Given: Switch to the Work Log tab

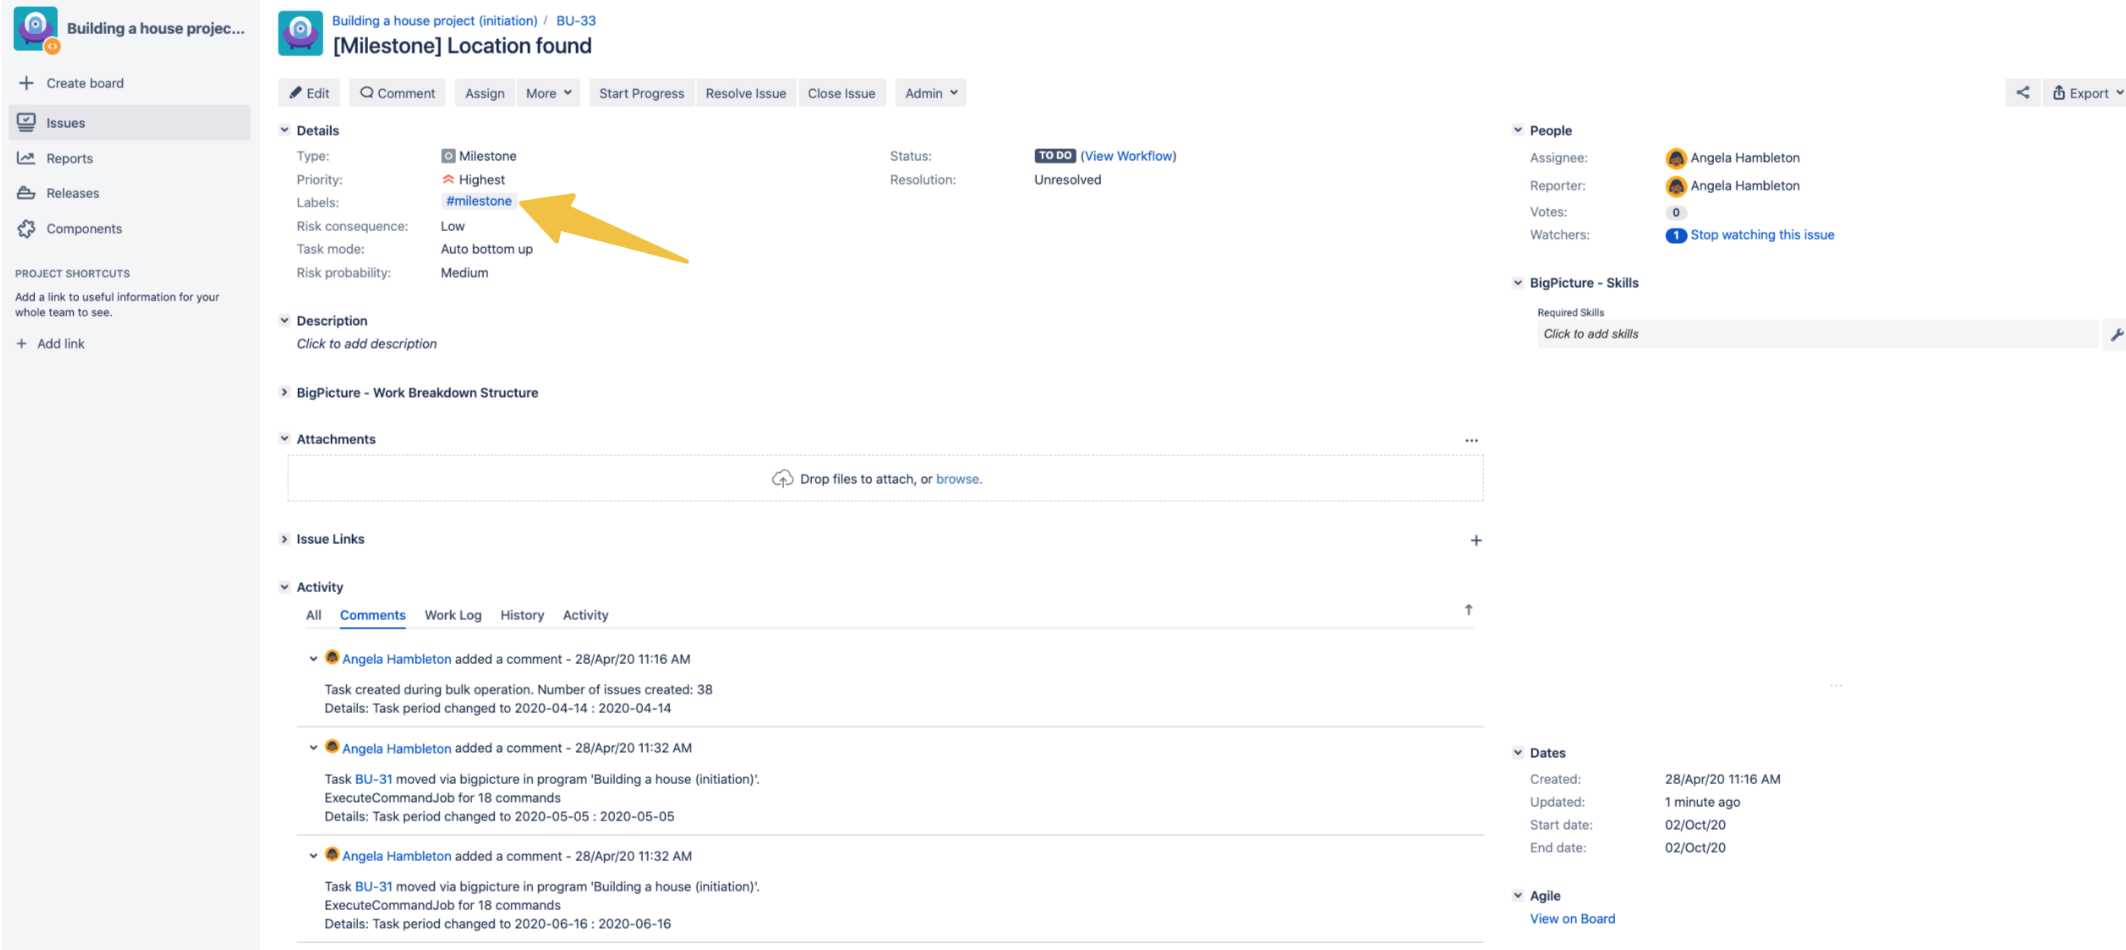Looking at the screenshot, I should pyautogui.click(x=452, y=615).
